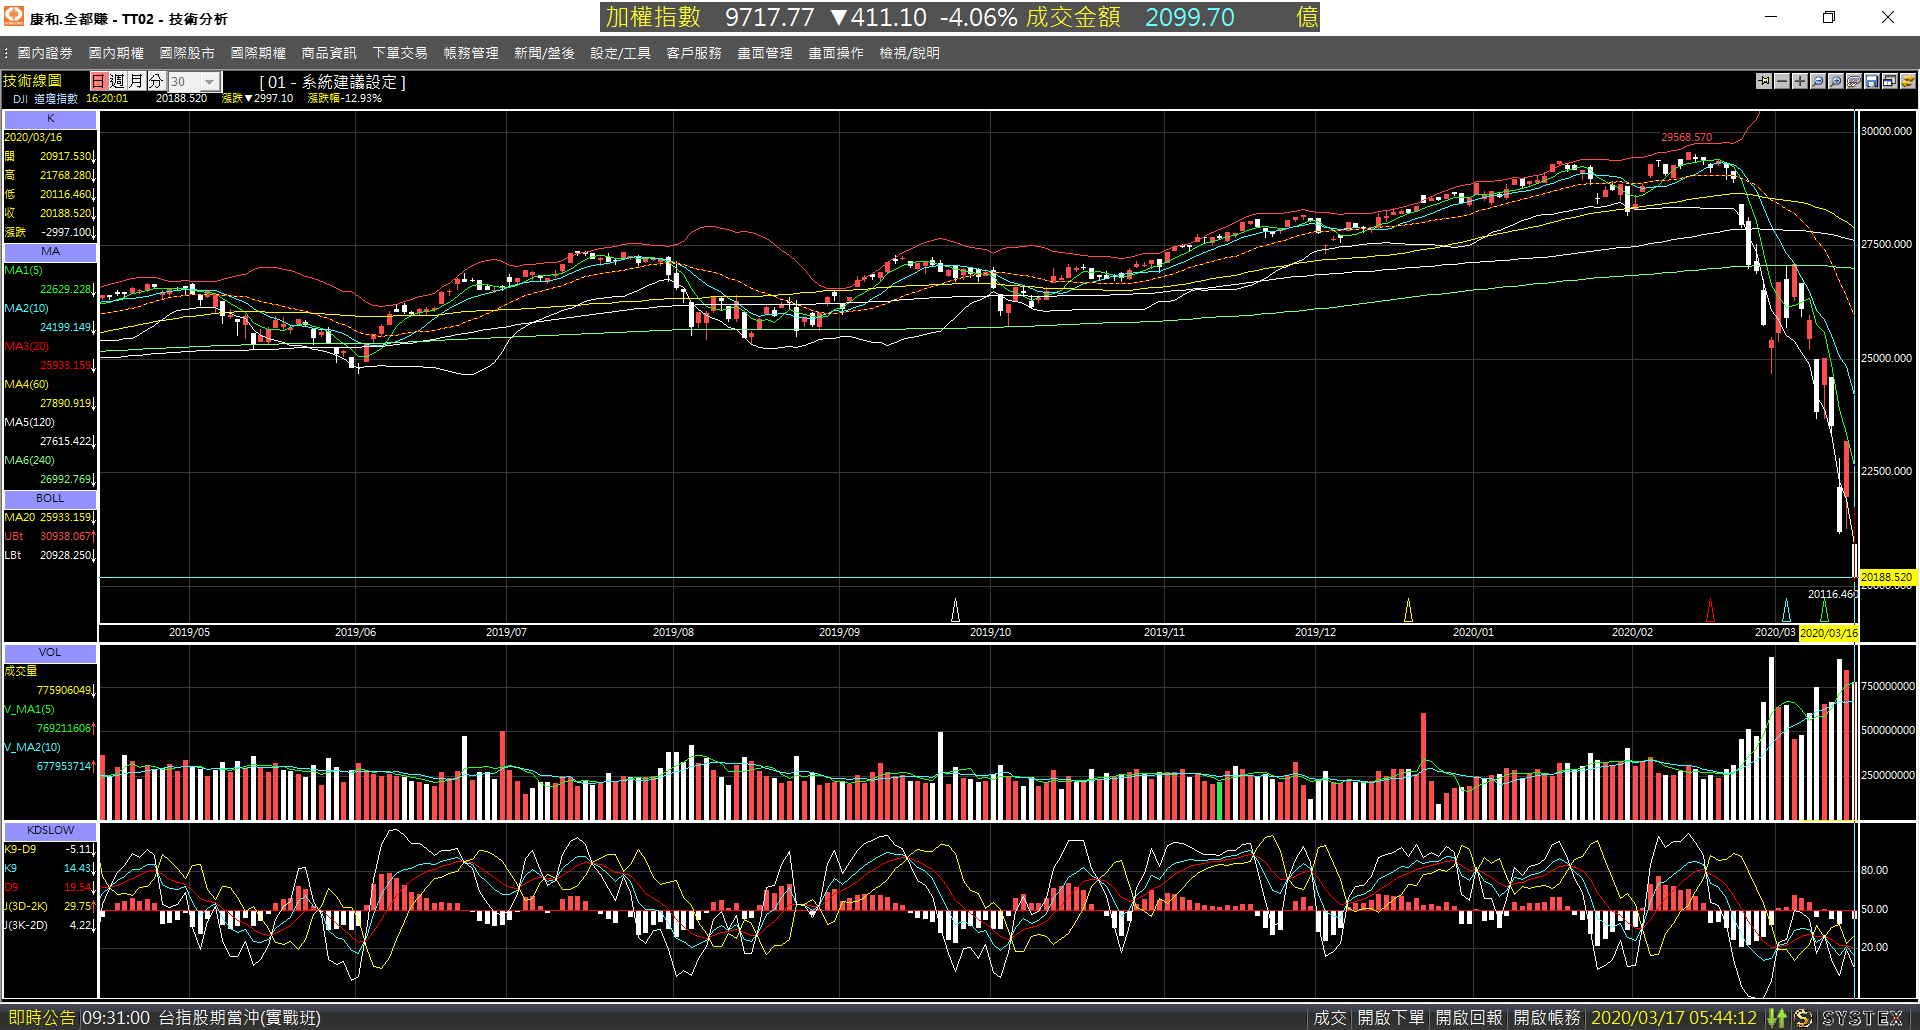Viewport: 1920px width, 1030px height.
Task: Click the white event marker near 2019/10
Action: tap(955, 610)
